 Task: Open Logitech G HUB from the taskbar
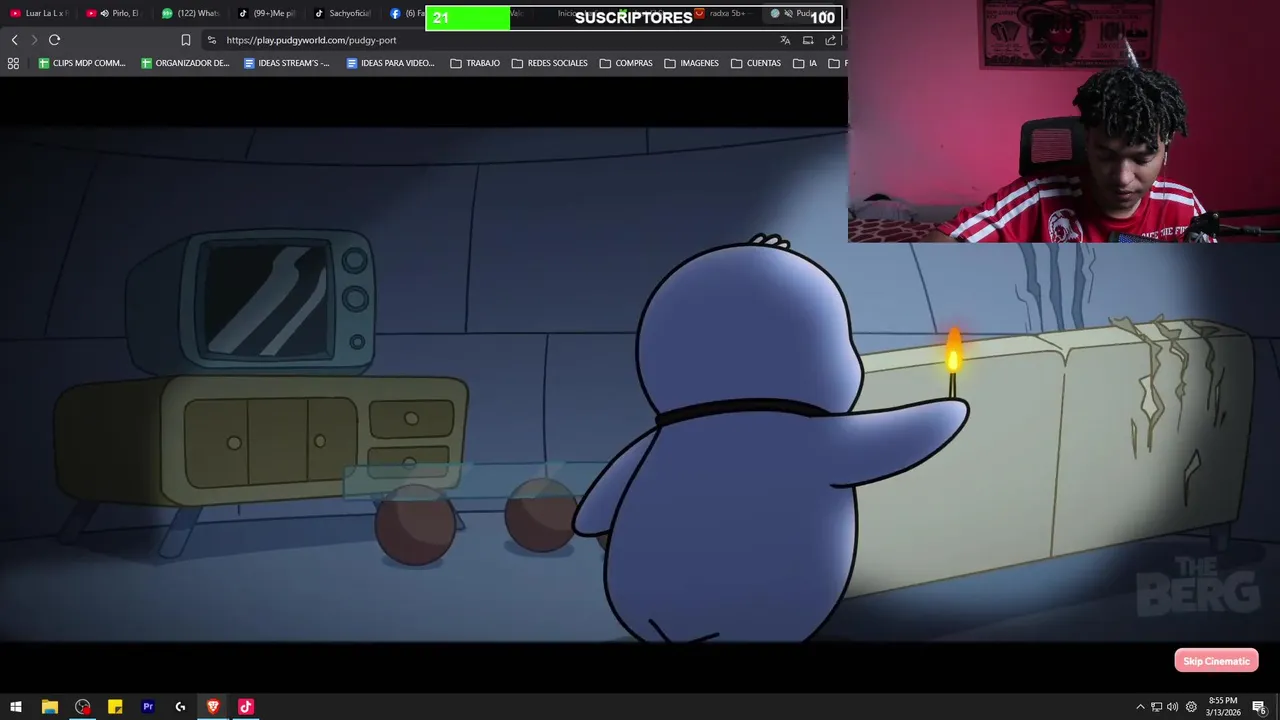click(180, 707)
